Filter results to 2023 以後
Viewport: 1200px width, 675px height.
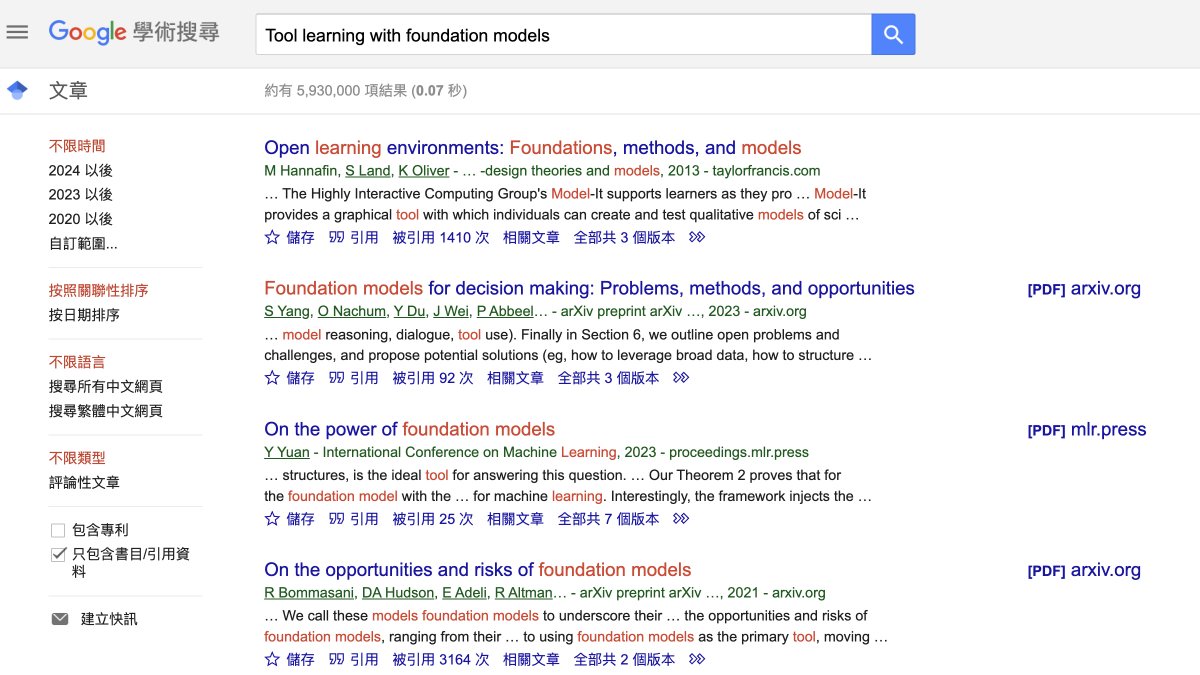click(x=80, y=194)
